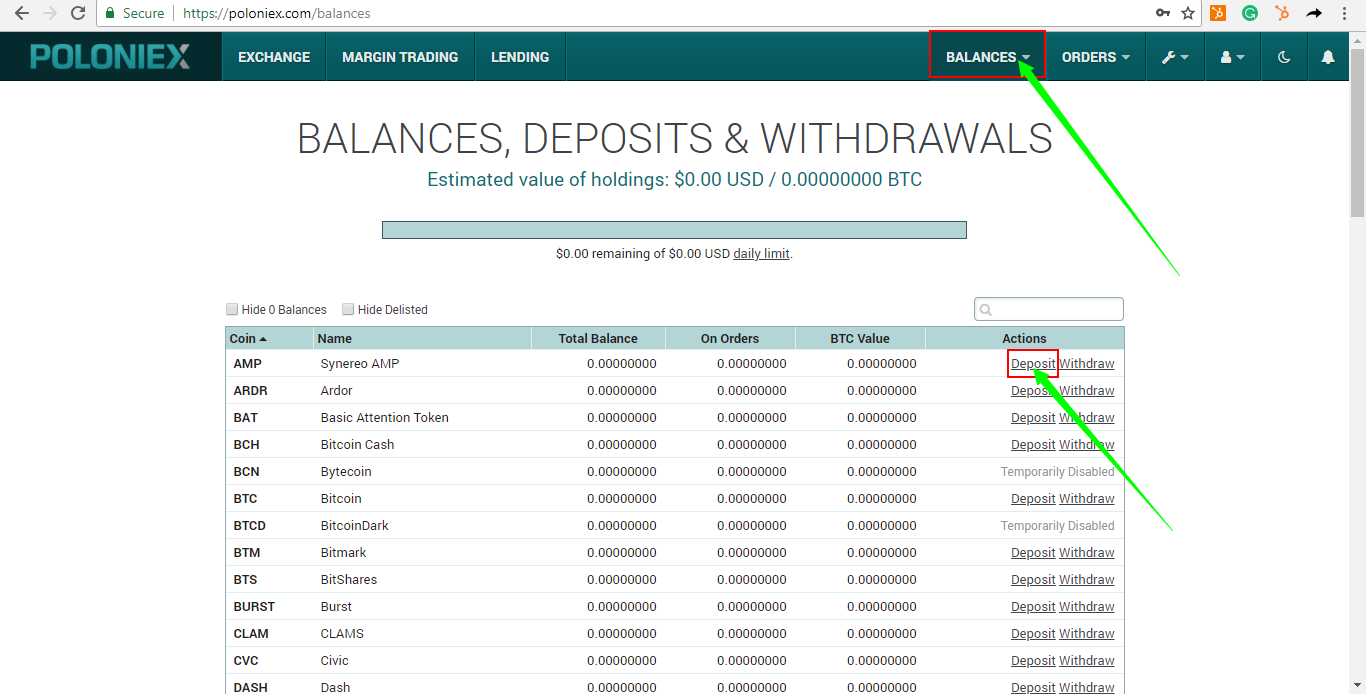Viewport: 1366px width, 694px height.
Task: Select the BTC coin cell
Action: tap(245, 499)
